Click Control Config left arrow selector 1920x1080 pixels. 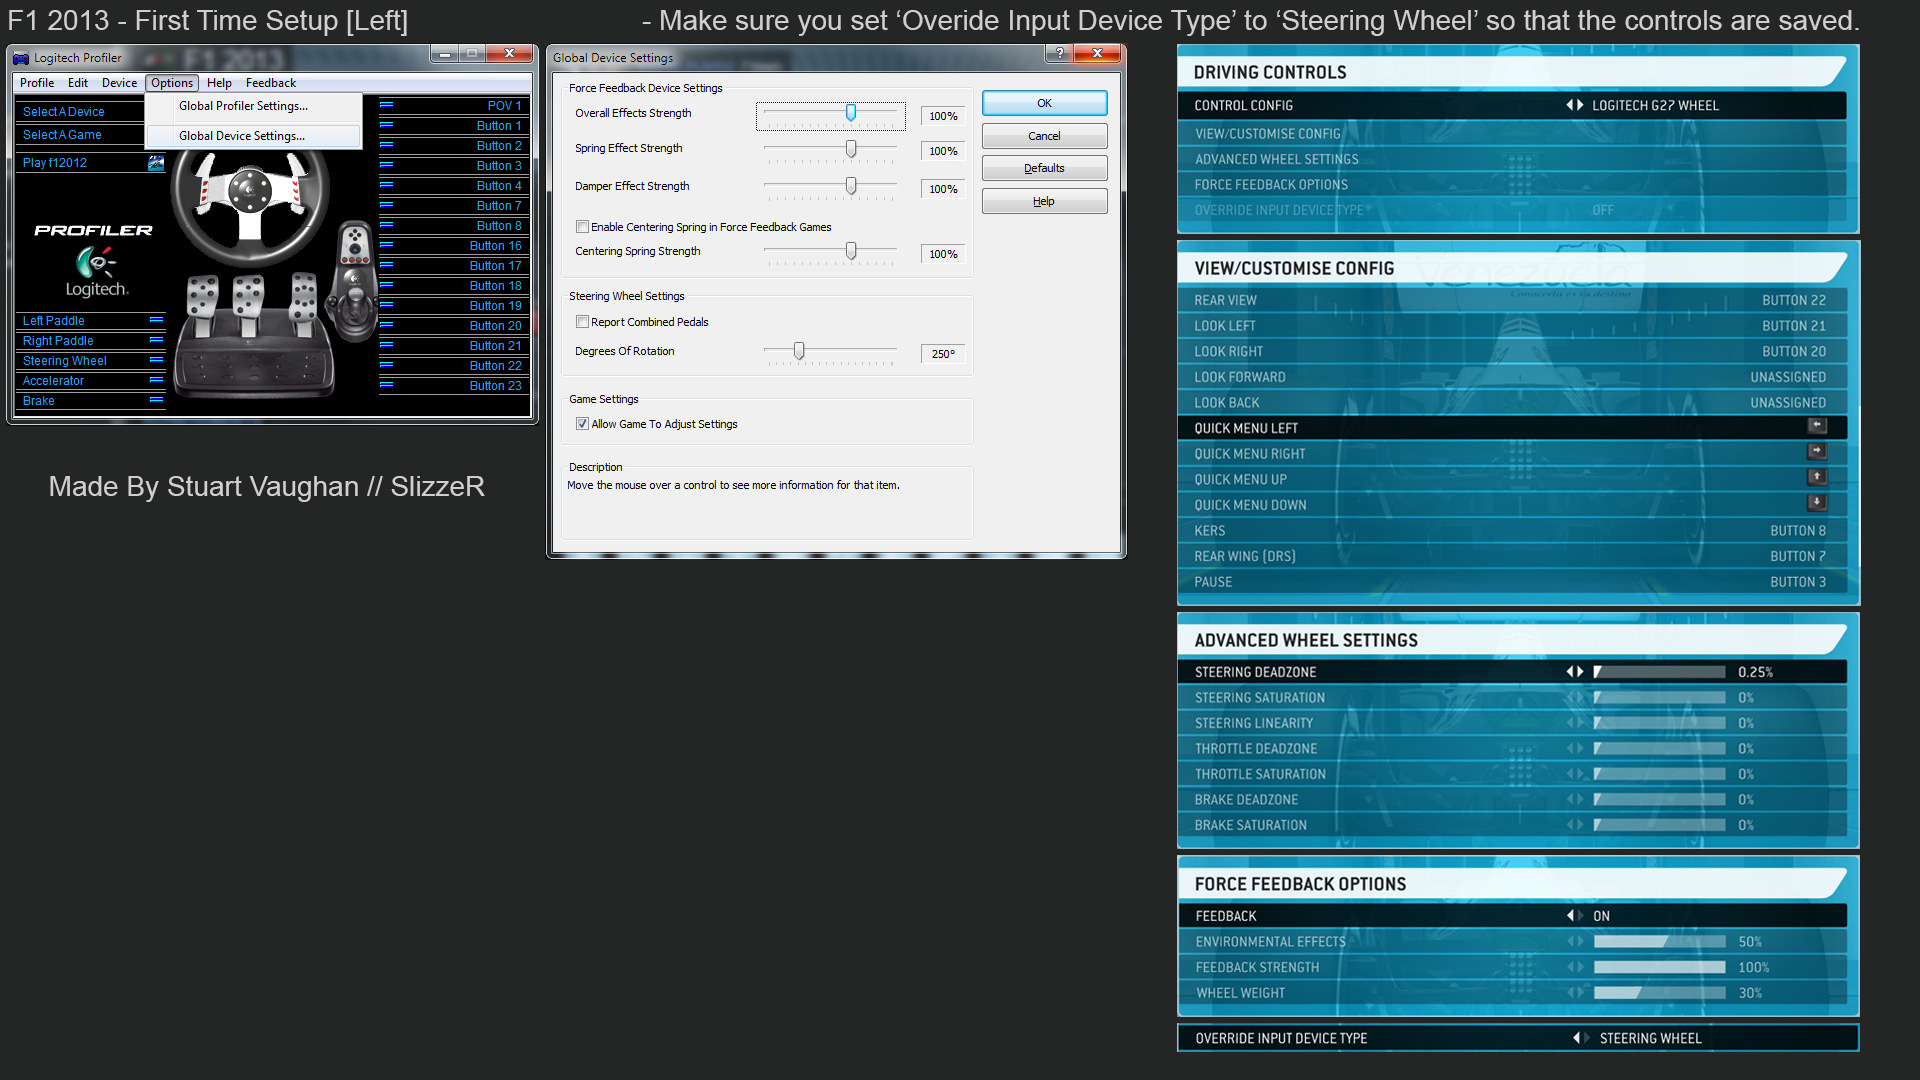(1569, 105)
